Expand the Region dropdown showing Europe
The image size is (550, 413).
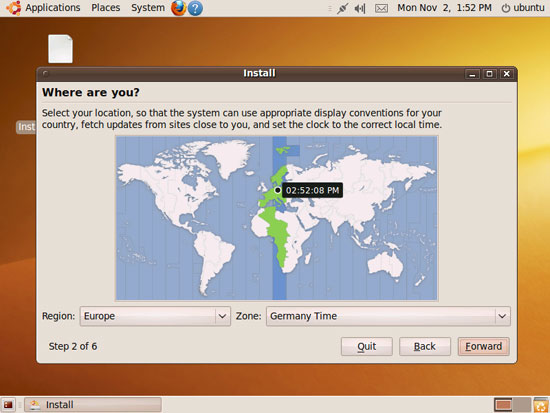click(x=155, y=316)
